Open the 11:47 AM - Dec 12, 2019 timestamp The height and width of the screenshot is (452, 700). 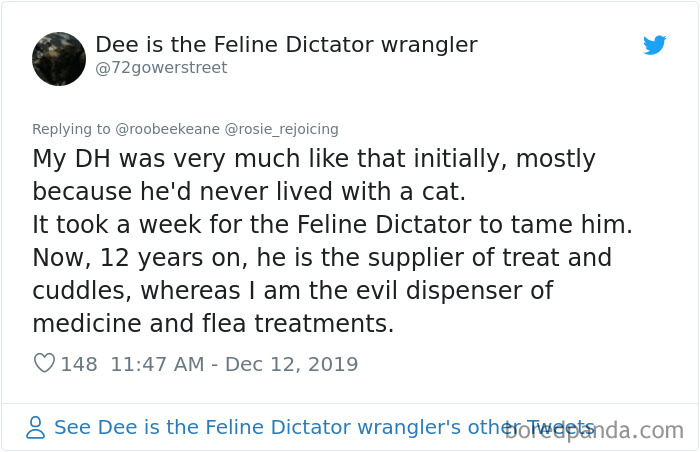[234, 364]
